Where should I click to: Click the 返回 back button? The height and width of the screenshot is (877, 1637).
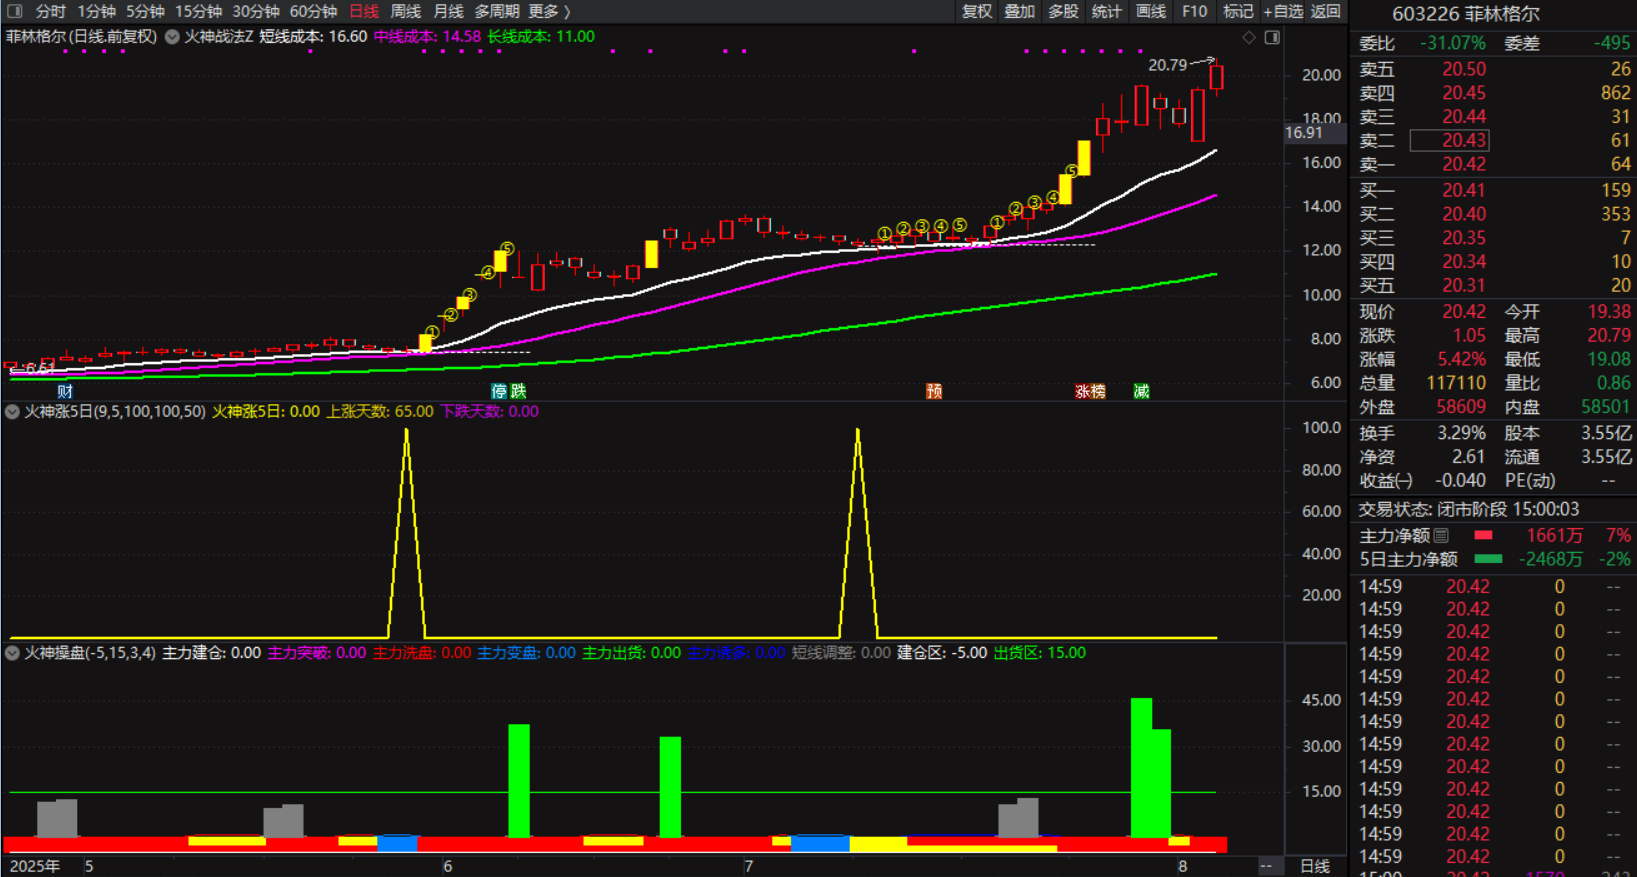(1326, 11)
